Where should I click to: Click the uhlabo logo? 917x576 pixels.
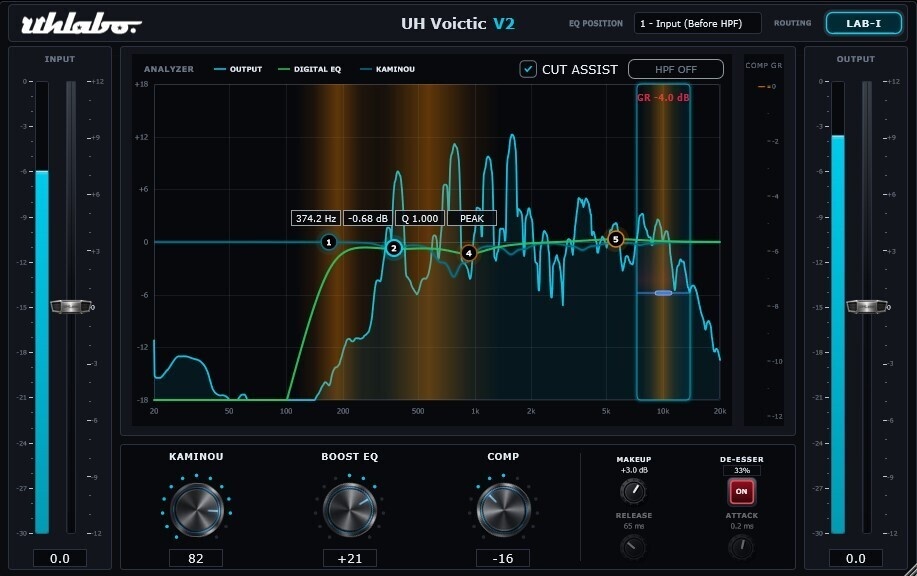click(x=81, y=25)
